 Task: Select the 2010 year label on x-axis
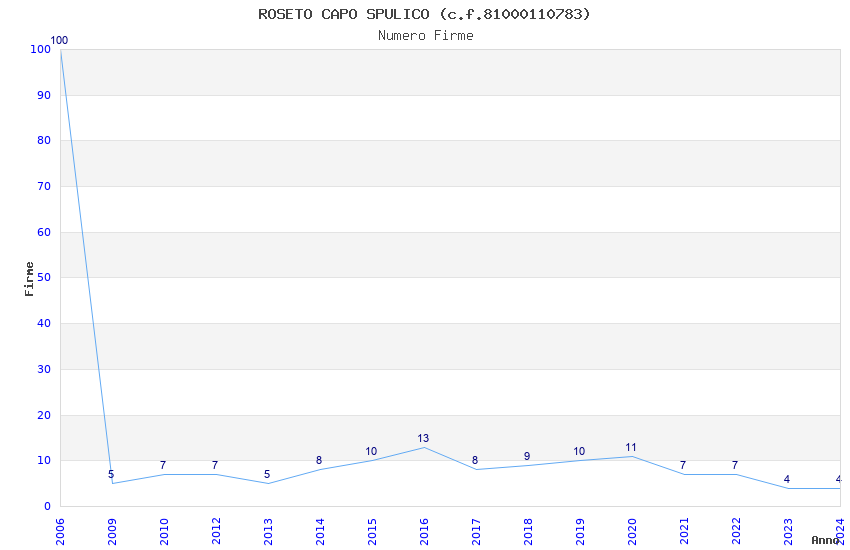[x=164, y=532]
